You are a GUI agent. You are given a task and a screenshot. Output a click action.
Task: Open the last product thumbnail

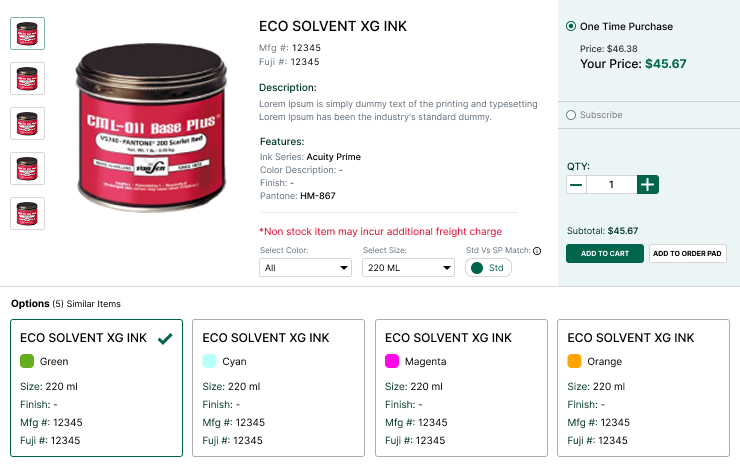coord(27,213)
